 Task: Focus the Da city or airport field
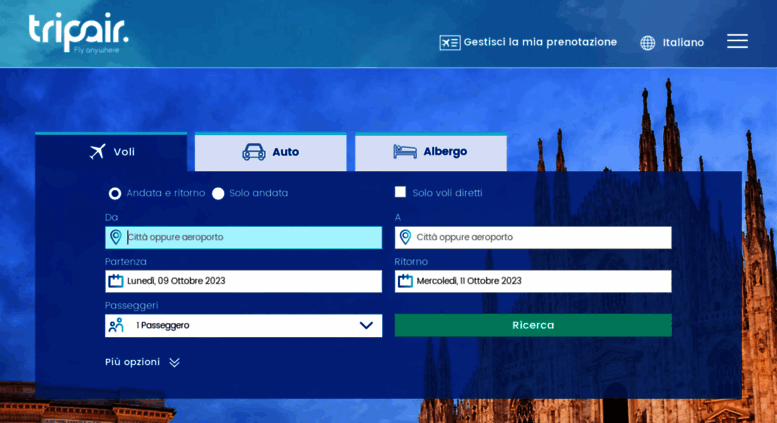243,237
